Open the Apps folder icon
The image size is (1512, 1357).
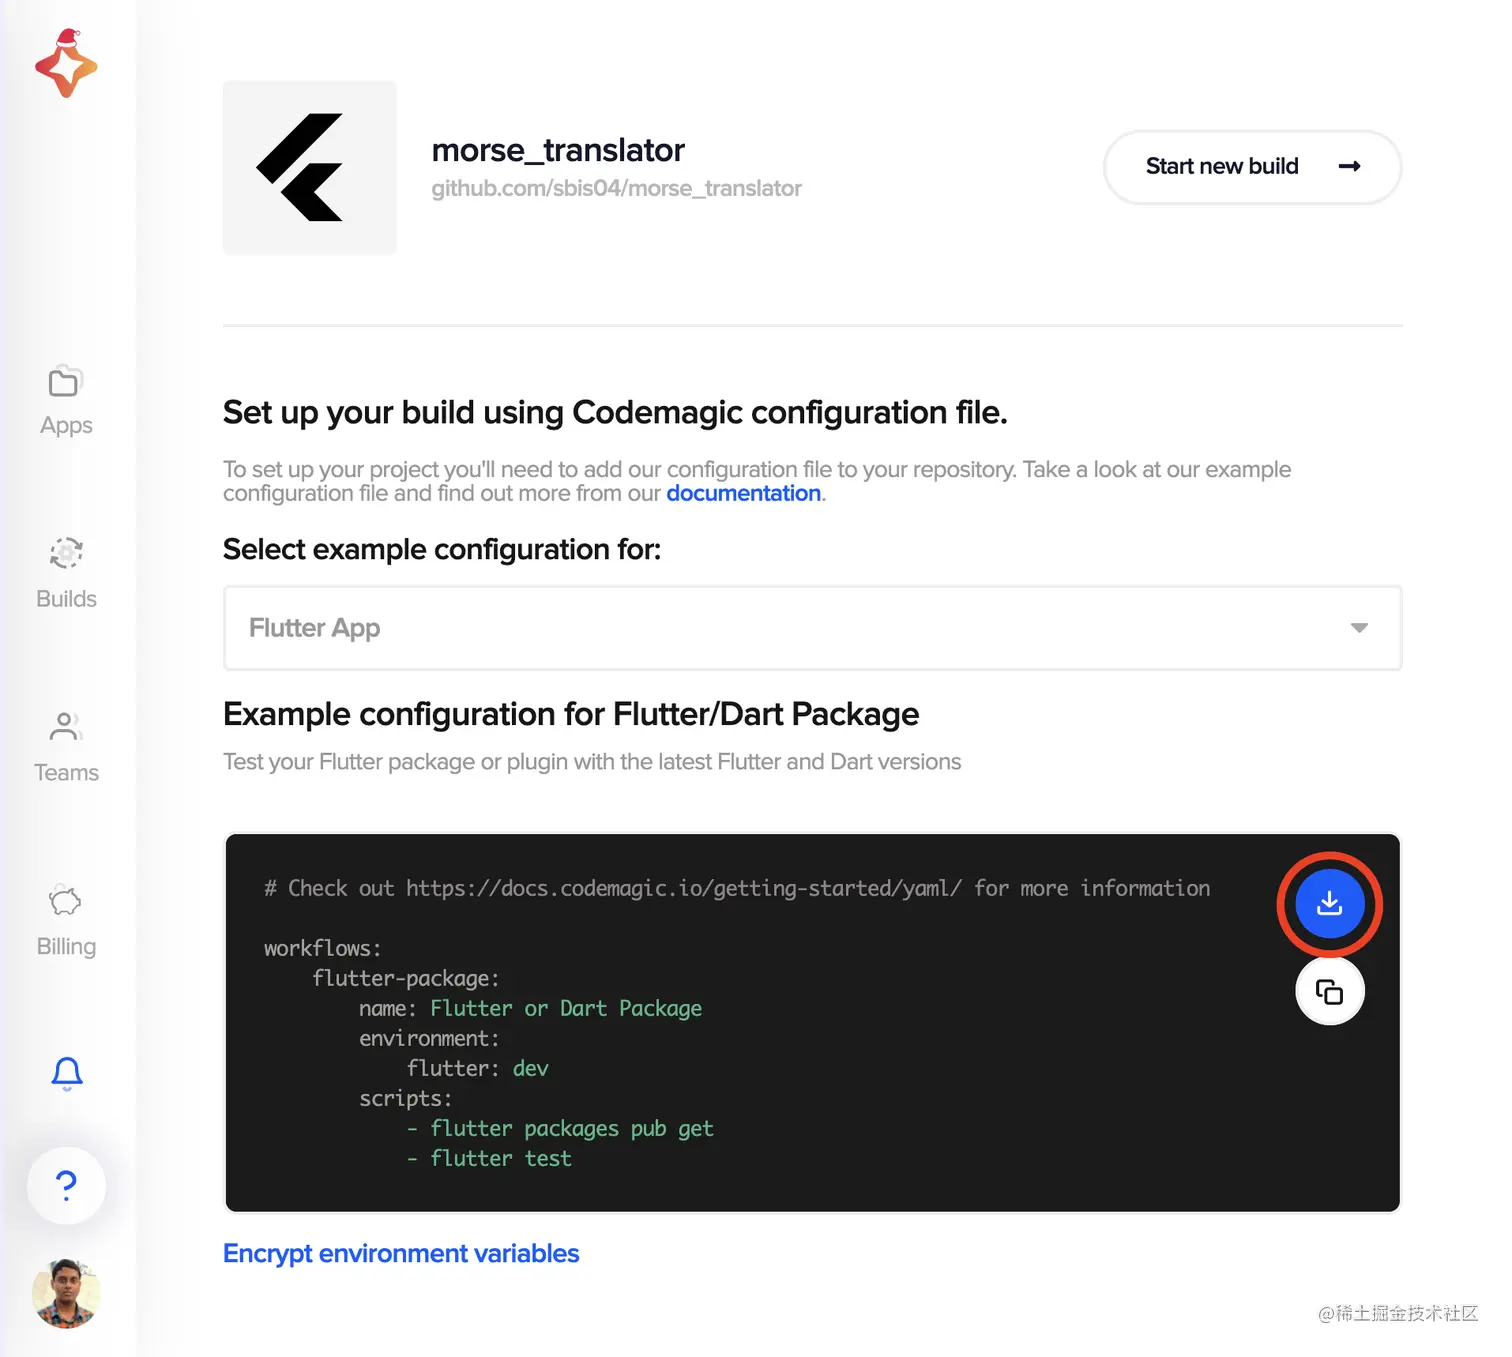(65, 382)
